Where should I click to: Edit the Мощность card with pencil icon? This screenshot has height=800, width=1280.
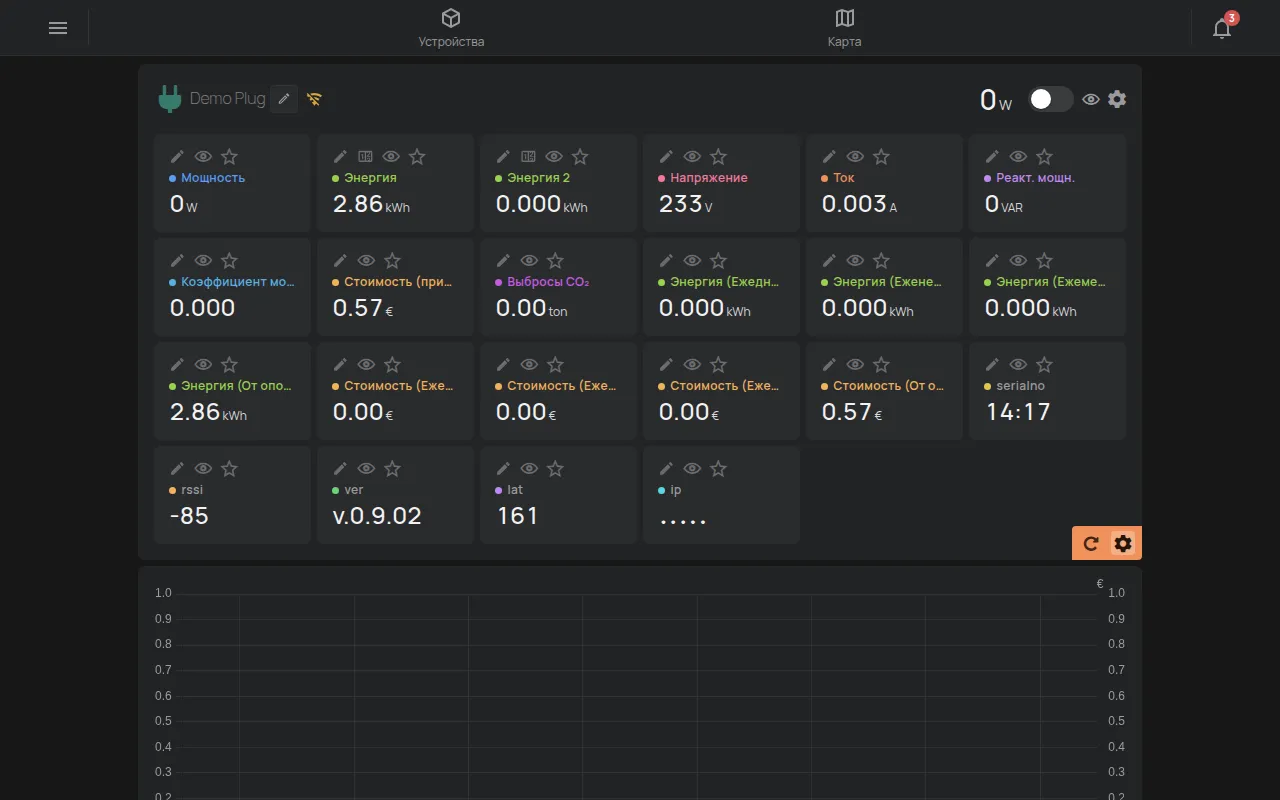pyautogui.click(x=177, y=156)
